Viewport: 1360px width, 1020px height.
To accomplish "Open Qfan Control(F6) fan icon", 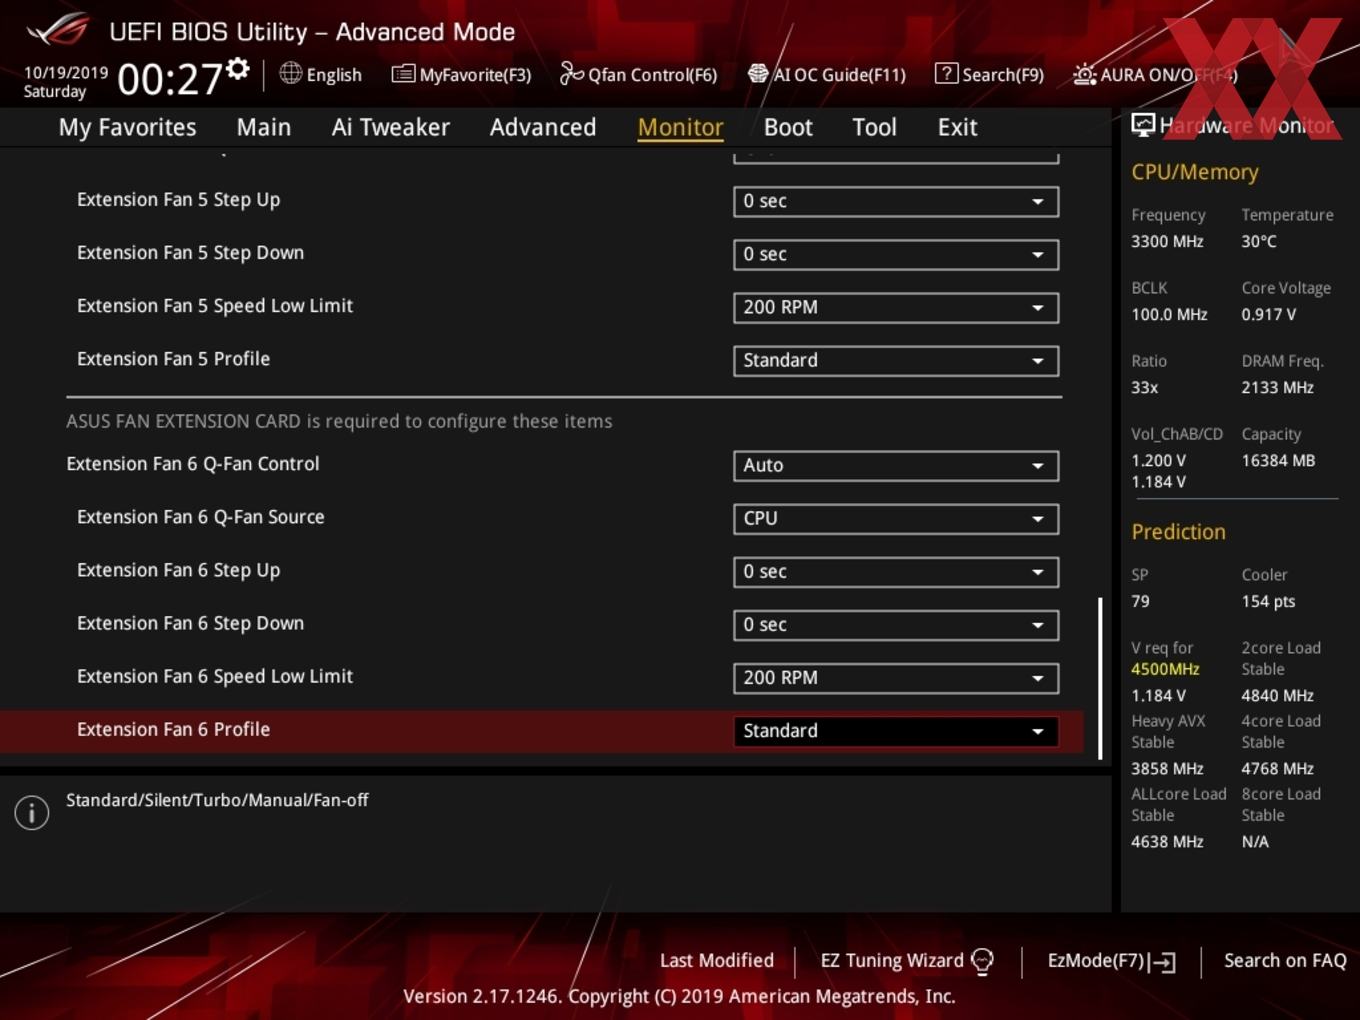I will 571,73.
